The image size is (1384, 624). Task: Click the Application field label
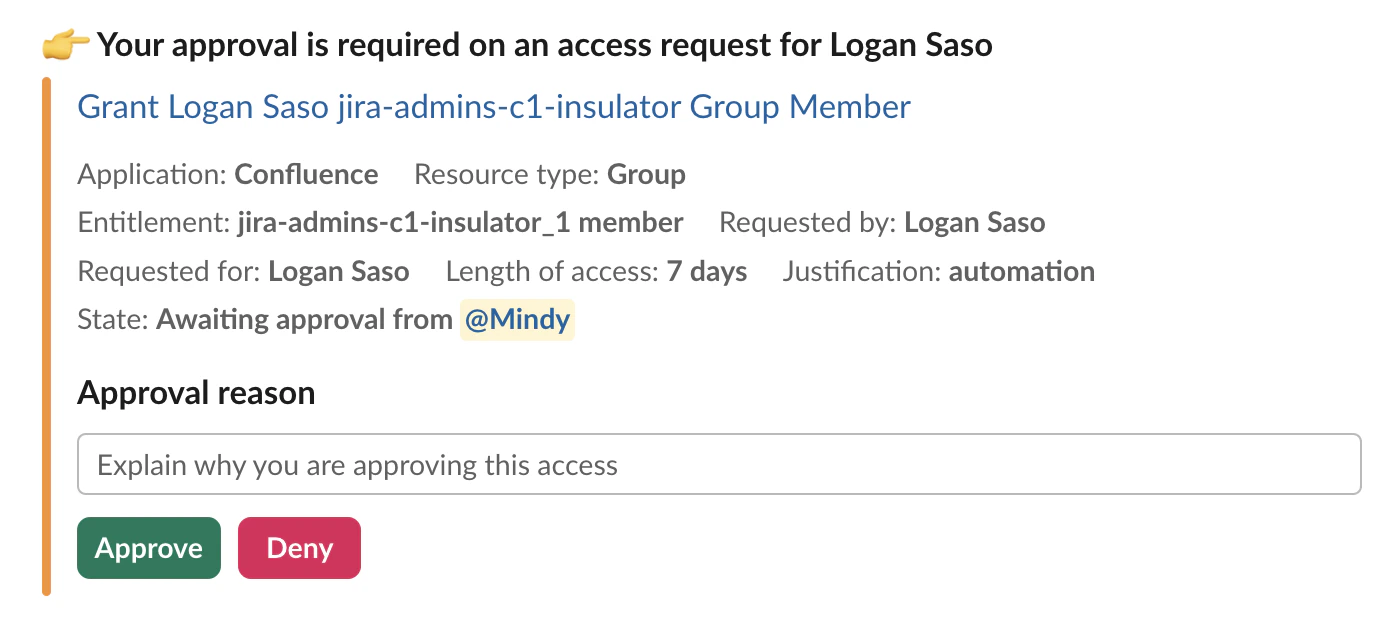152,175
